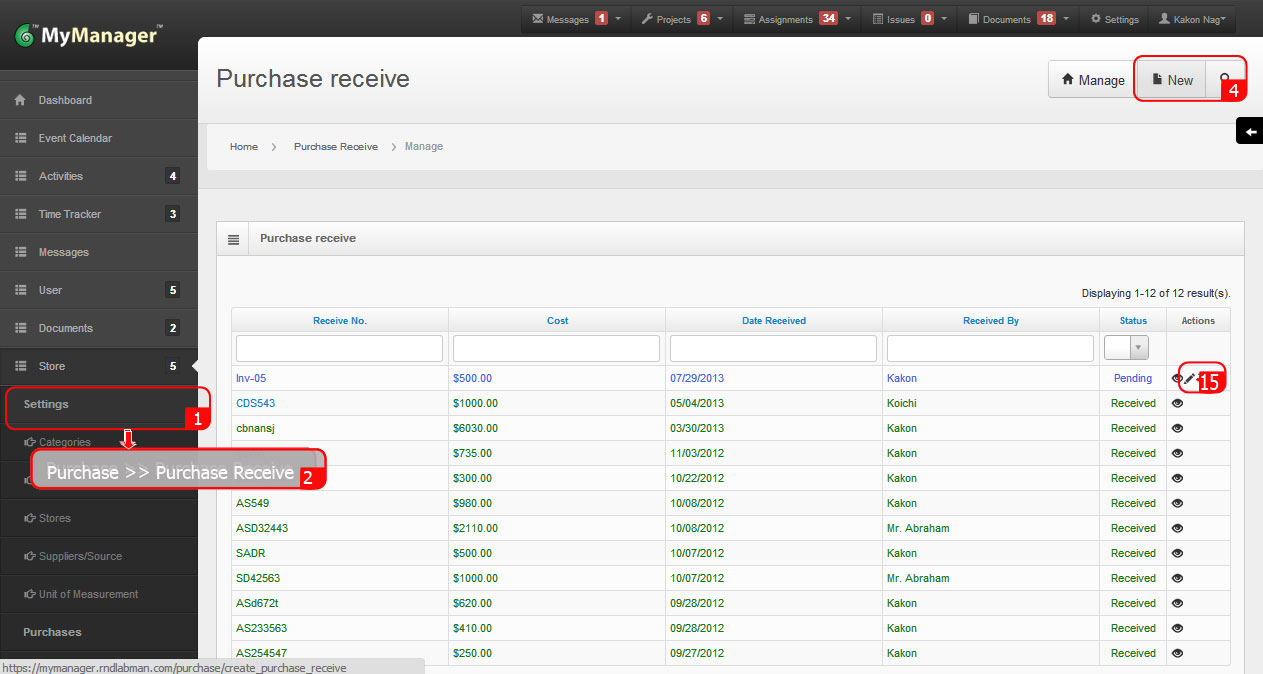Expand the Messages dropdown arrow

619,18
